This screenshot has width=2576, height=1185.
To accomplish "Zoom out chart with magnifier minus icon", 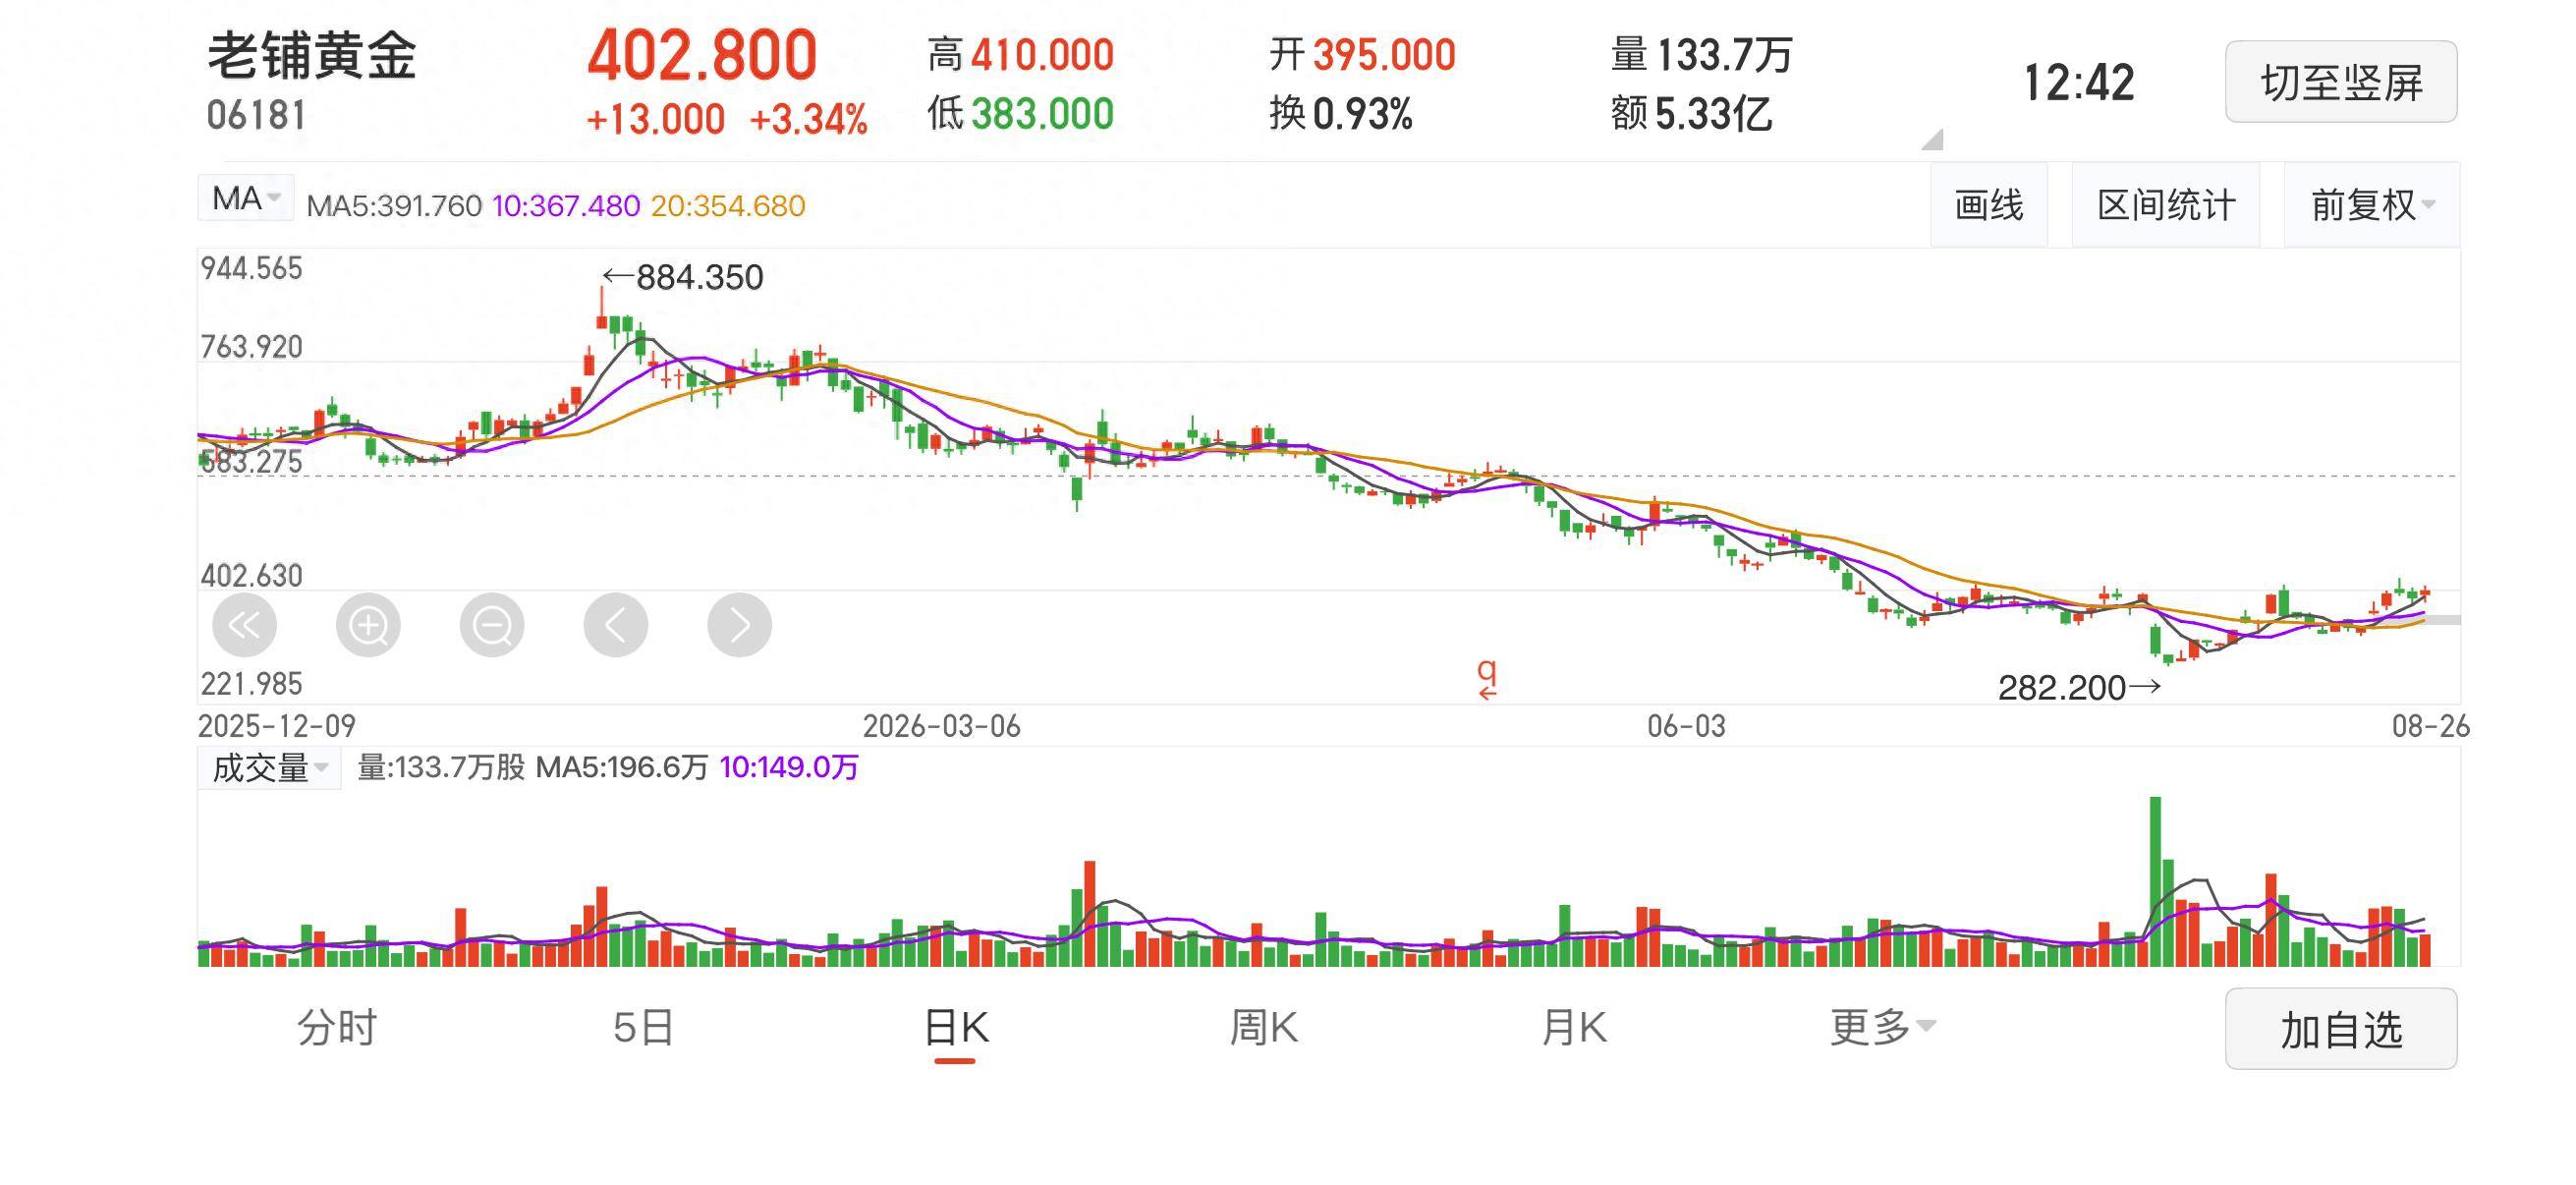I will [x=492, y=625].
